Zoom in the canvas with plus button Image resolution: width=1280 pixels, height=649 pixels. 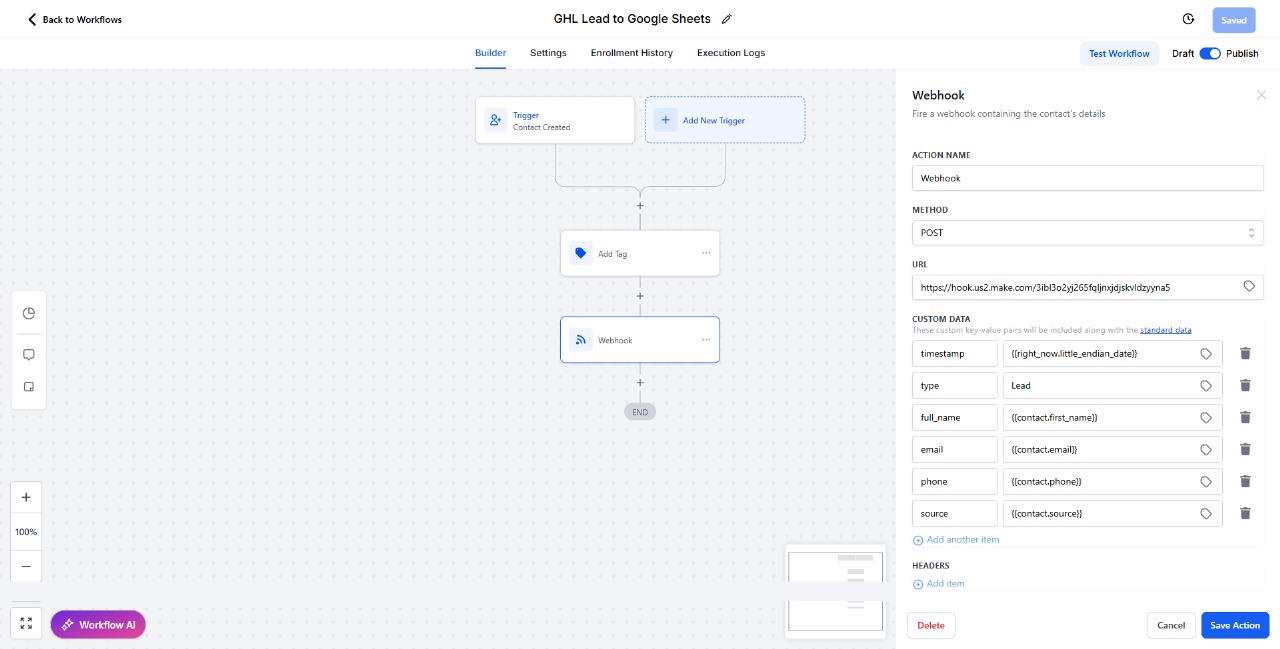tap(26, 498)
